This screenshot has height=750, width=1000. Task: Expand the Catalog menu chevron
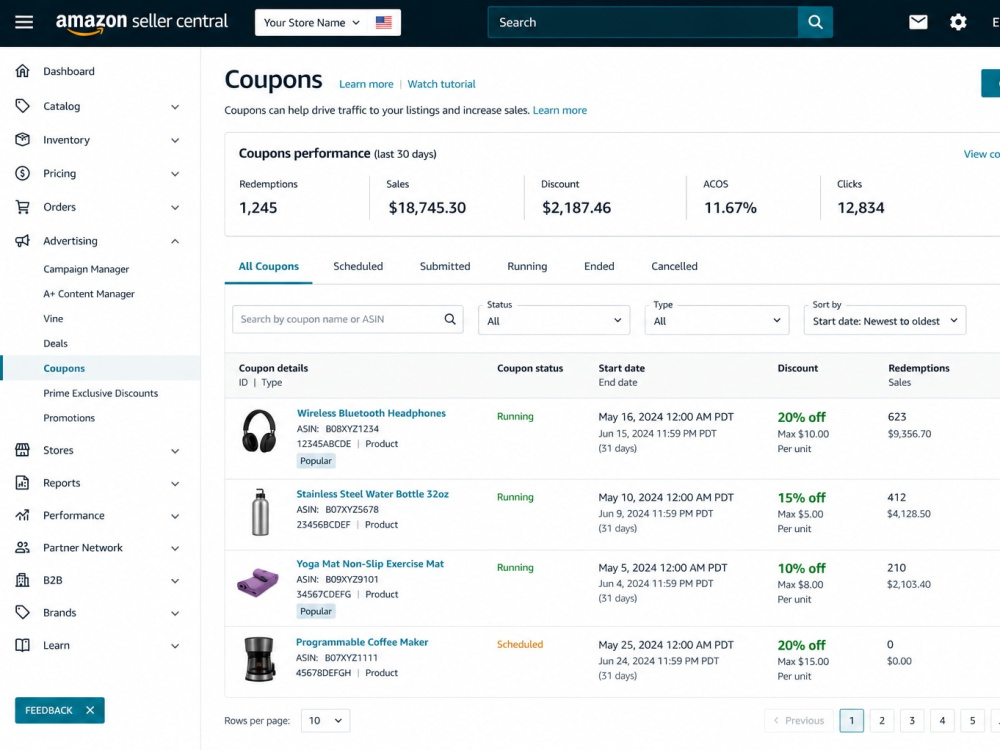[175, 107]
